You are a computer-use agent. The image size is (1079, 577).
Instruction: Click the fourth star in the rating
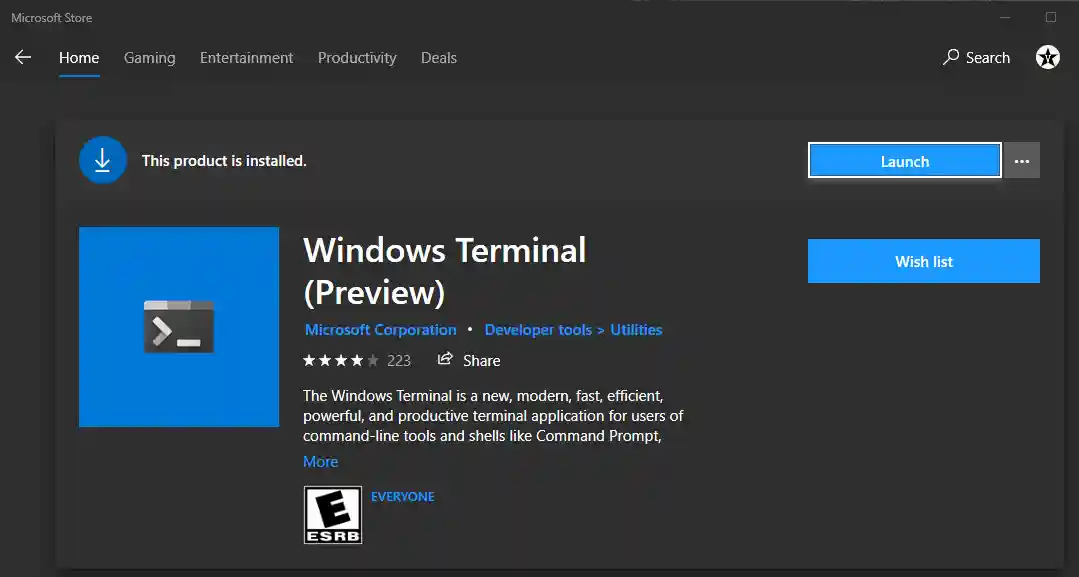coord(356,359)
